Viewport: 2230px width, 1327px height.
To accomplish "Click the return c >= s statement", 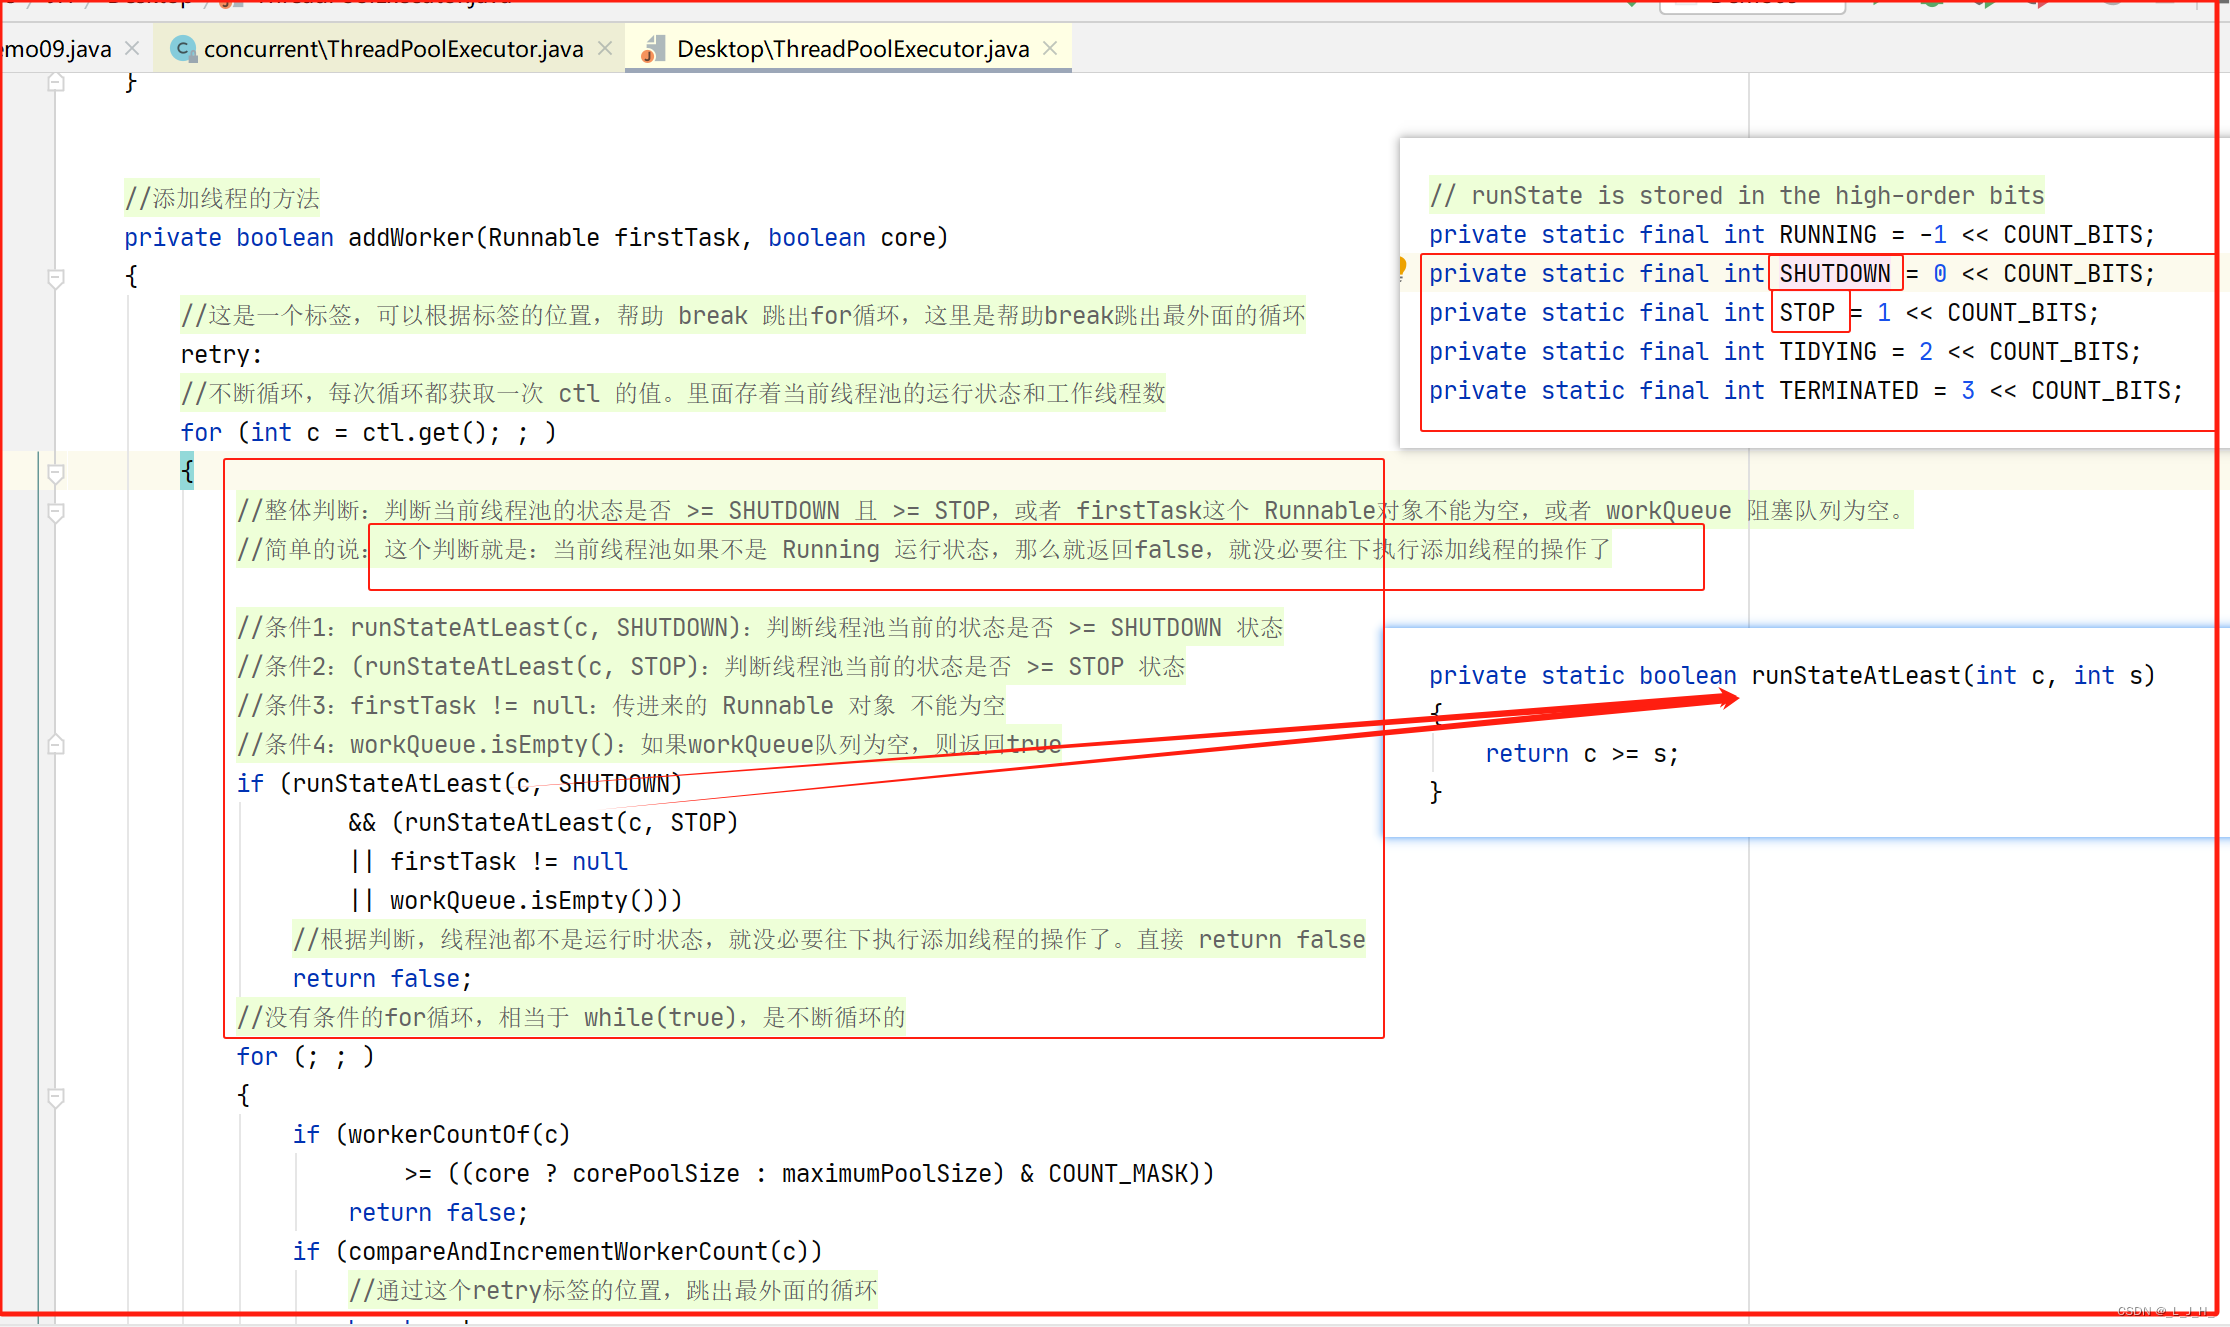I will (1582, 754).
